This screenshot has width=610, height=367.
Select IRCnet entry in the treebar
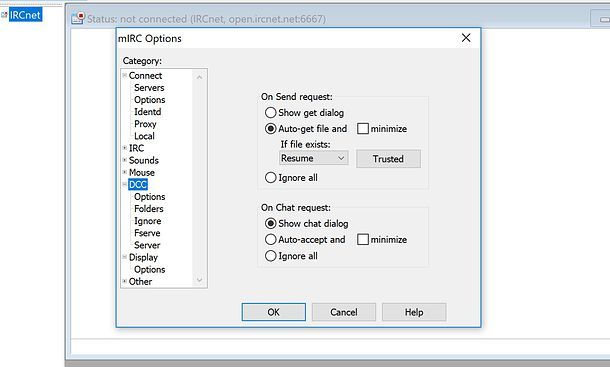[x=25, y=15]
